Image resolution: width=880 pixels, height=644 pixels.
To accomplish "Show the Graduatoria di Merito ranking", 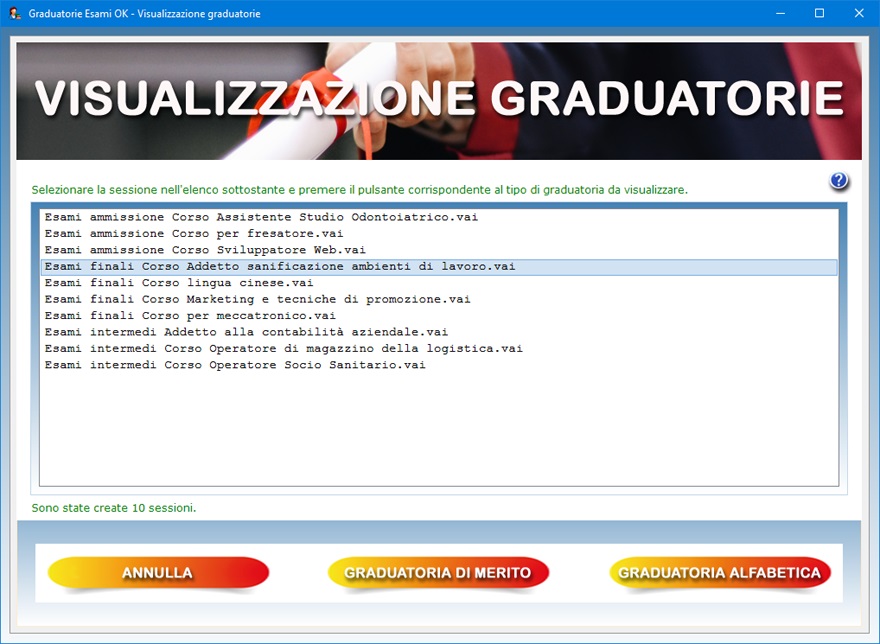I will pyautogui.click(x=438, y=573).
